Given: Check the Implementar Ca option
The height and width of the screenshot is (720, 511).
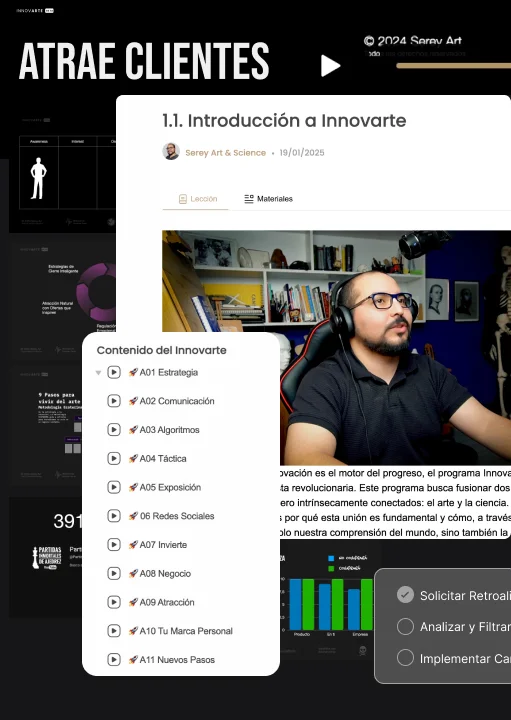Looking at the screenshot, I should click(x=405, y=658).
